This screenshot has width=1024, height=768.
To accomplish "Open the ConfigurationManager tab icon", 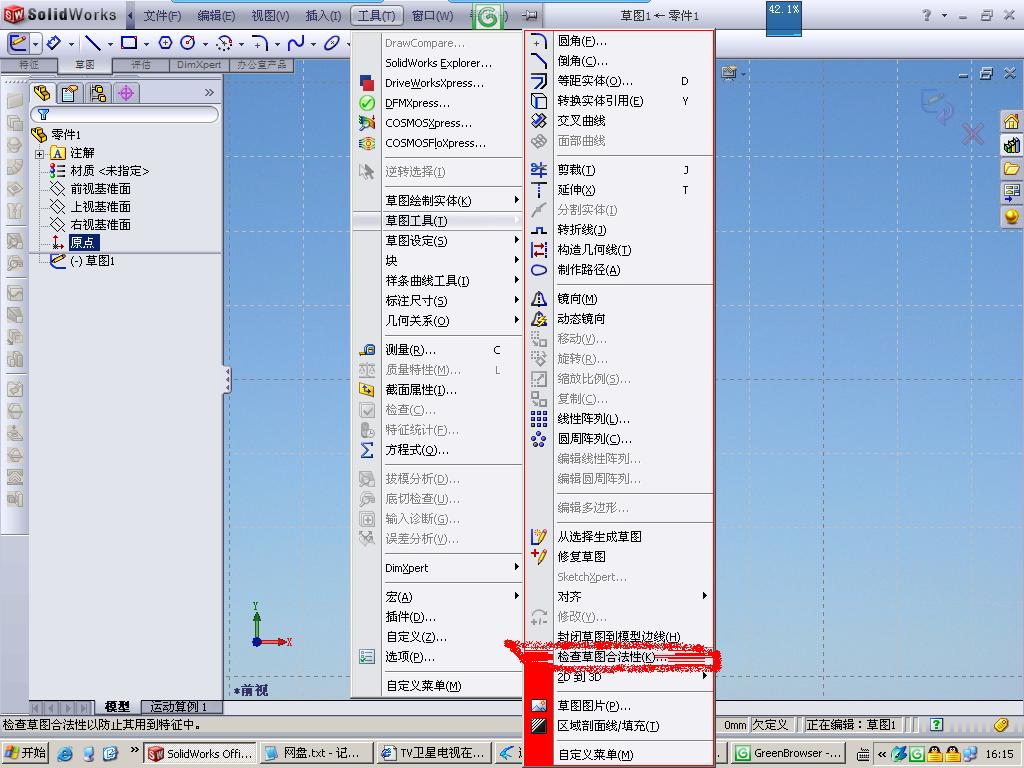I will point(98,93).
